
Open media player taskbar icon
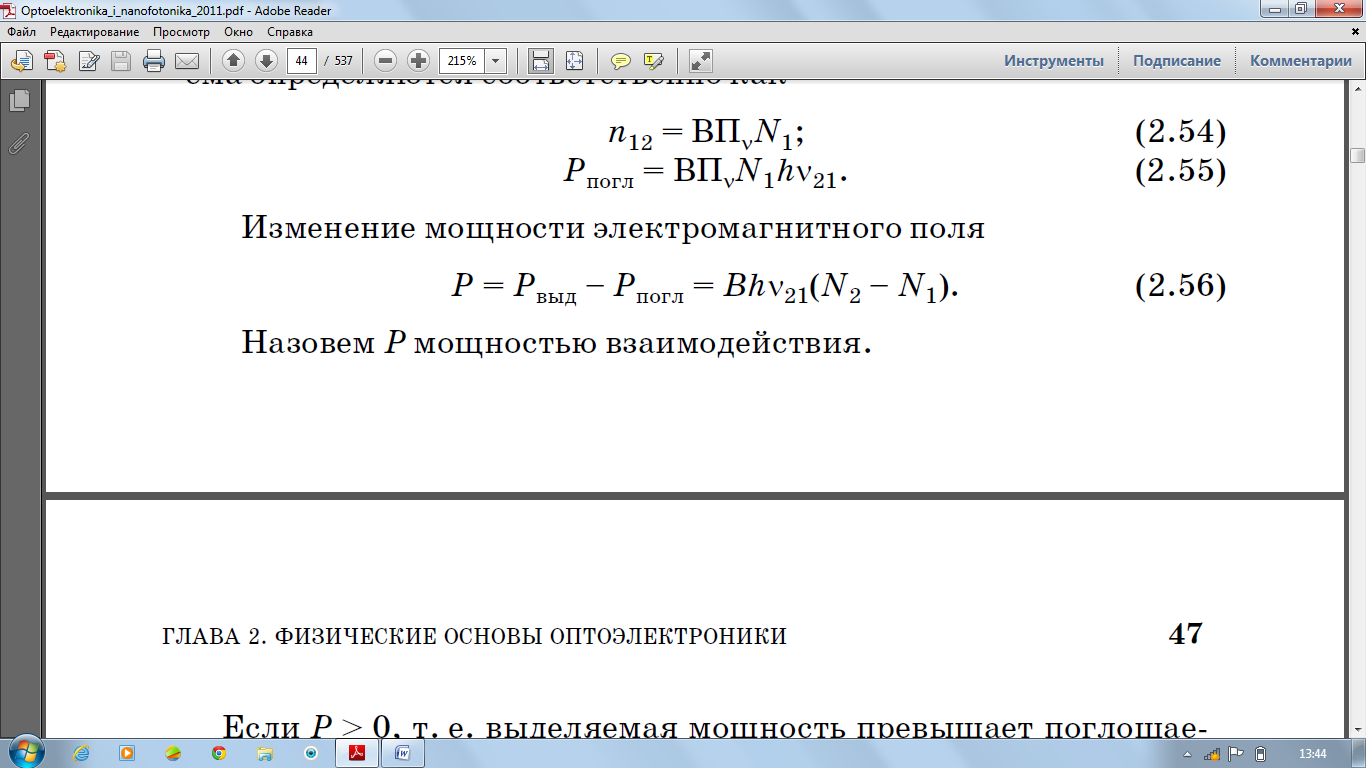(127, 753)
